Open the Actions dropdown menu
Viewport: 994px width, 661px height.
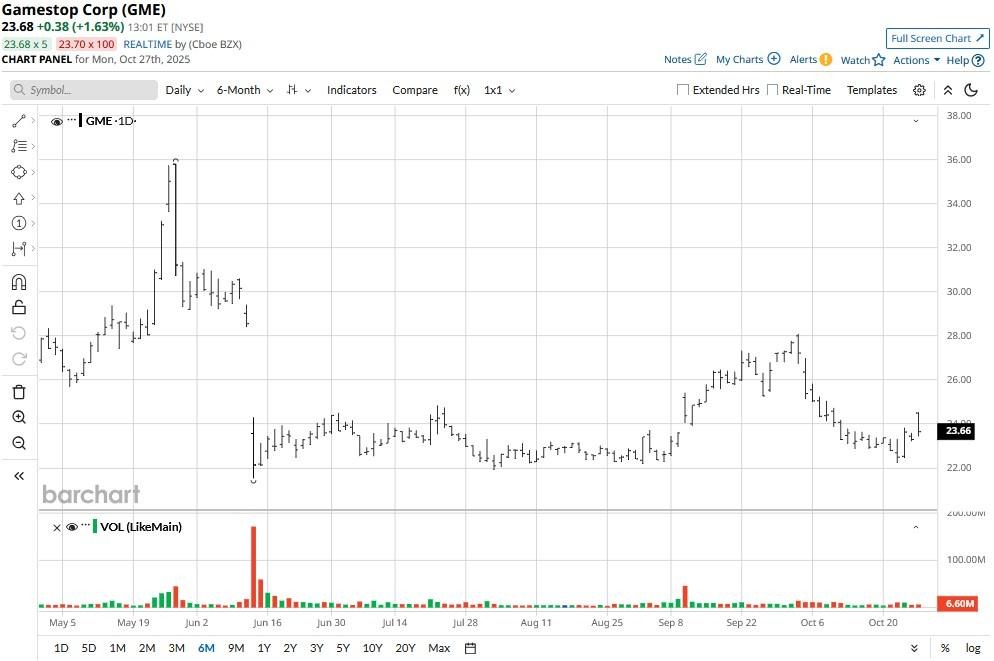(x=916, y=60)
